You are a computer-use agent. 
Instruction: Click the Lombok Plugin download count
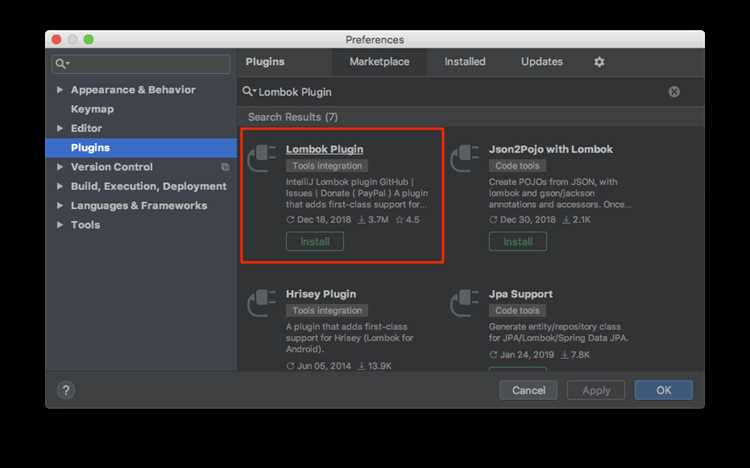click(374, 220)
